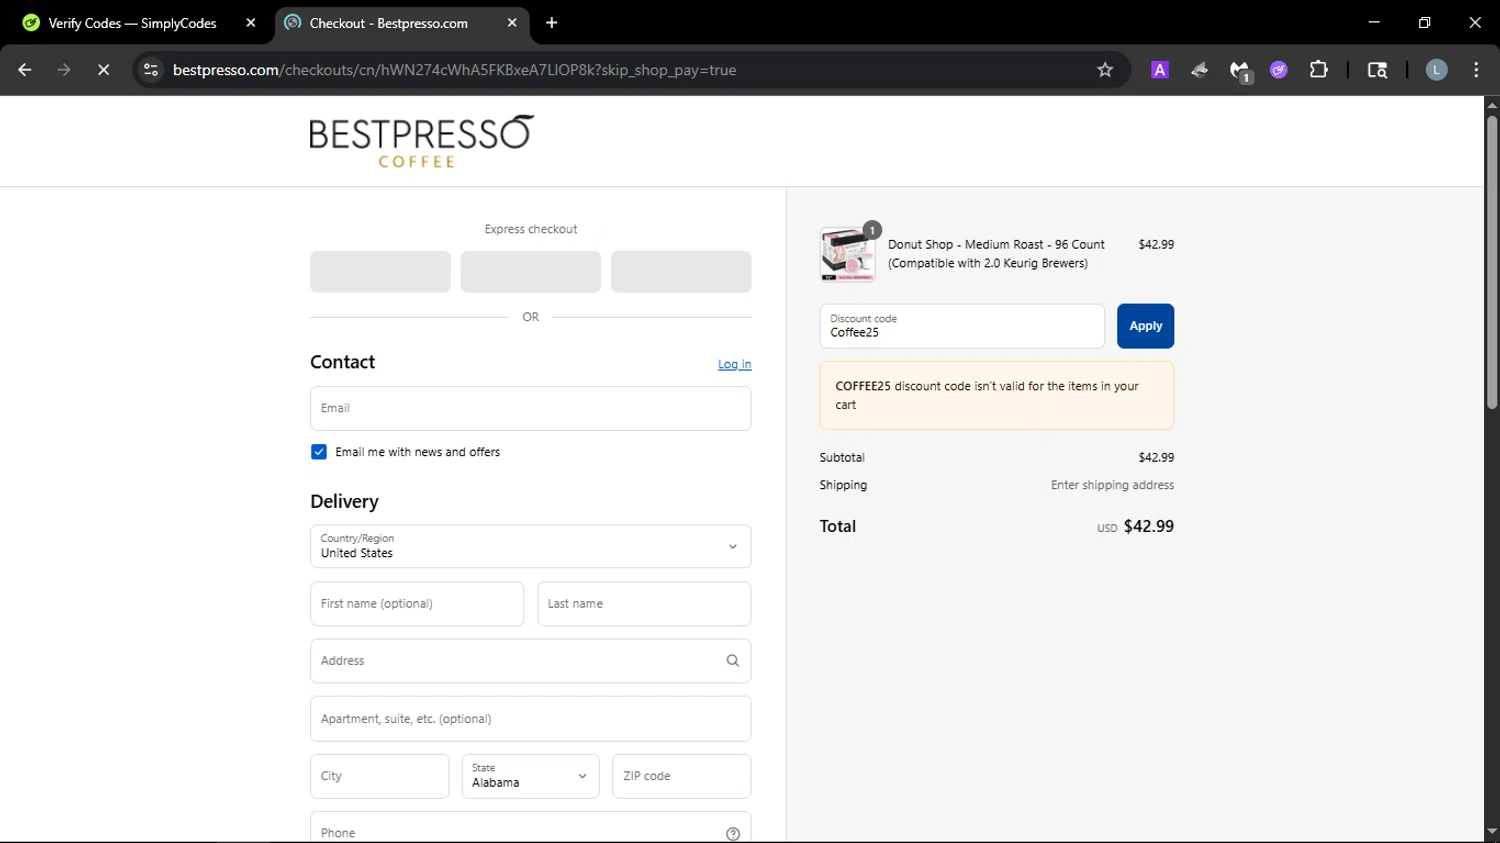Click the Apartment, suite, etc. field
Screen dimensions: 1500x843
530,719
